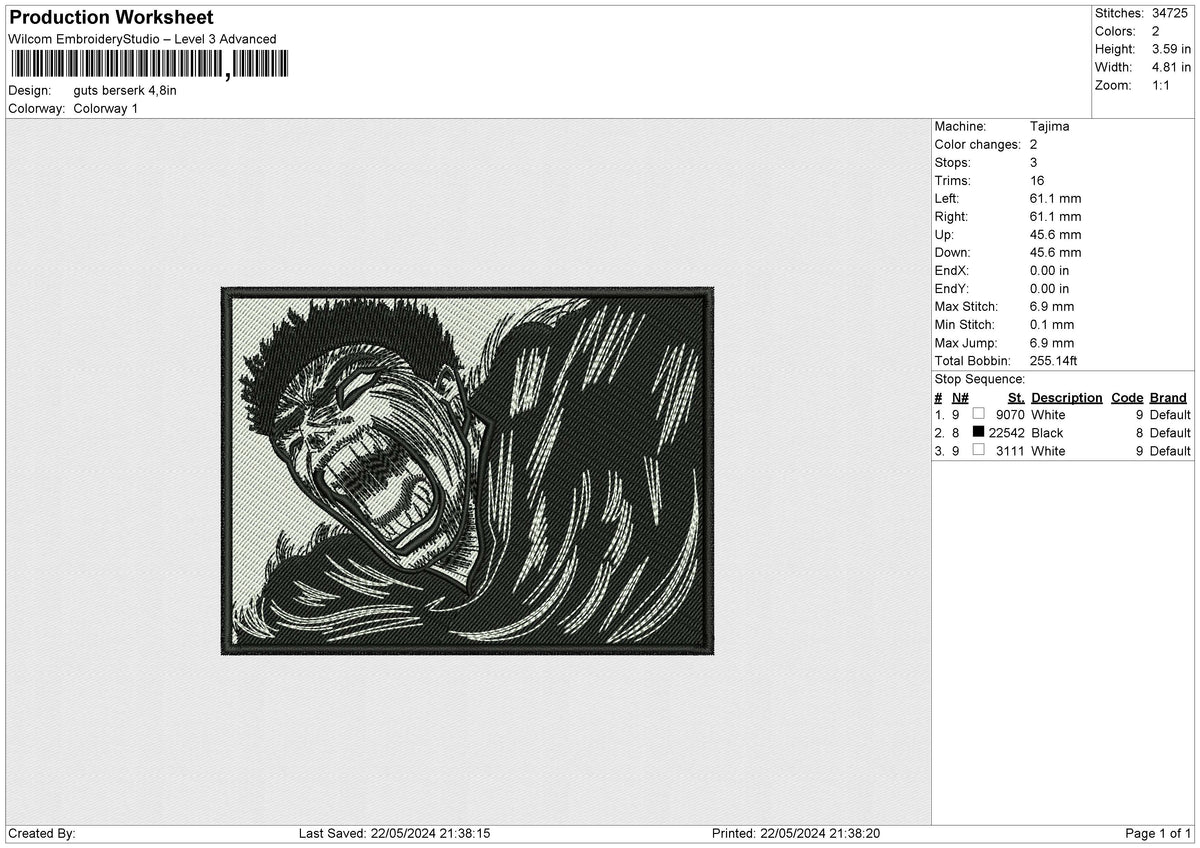Click the EndX value '0.00 in'

[x=1050, y=270]
